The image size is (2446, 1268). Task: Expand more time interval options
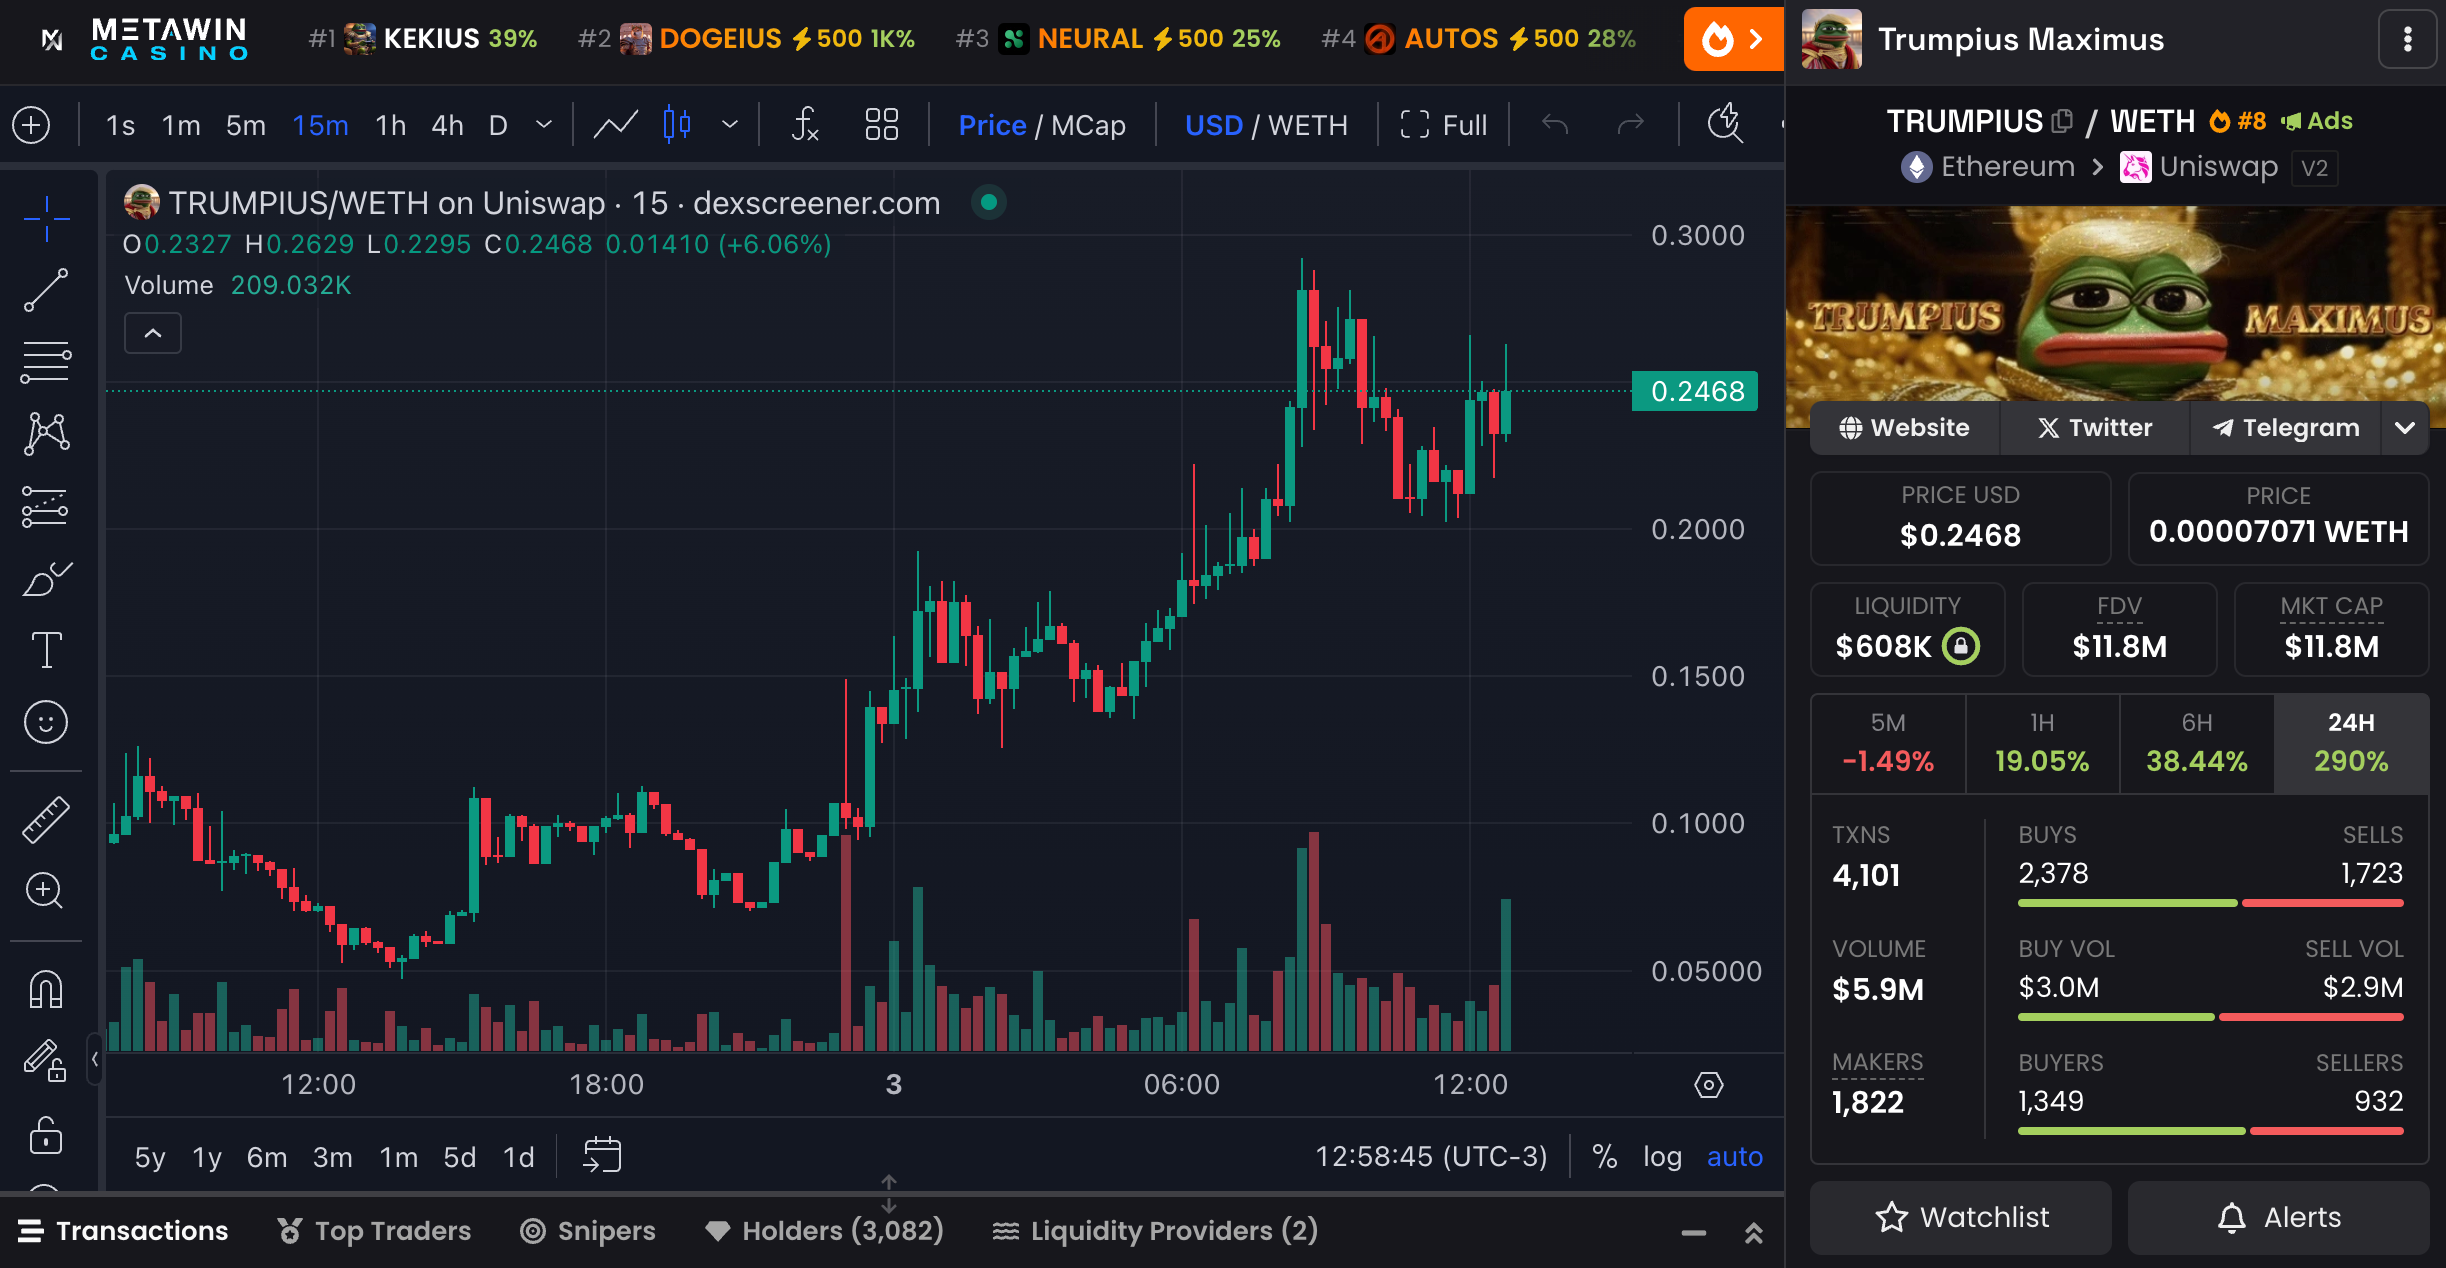coord(544,125)
